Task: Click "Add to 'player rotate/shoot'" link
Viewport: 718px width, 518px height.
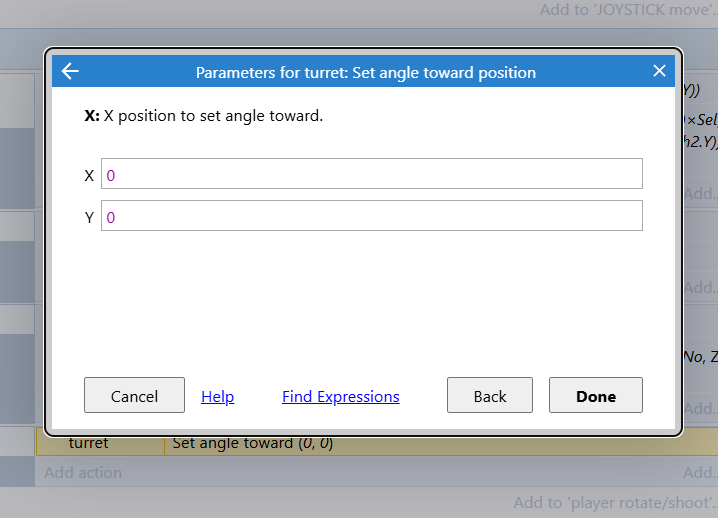Action: pyautogui.click(x=615, y=503)
